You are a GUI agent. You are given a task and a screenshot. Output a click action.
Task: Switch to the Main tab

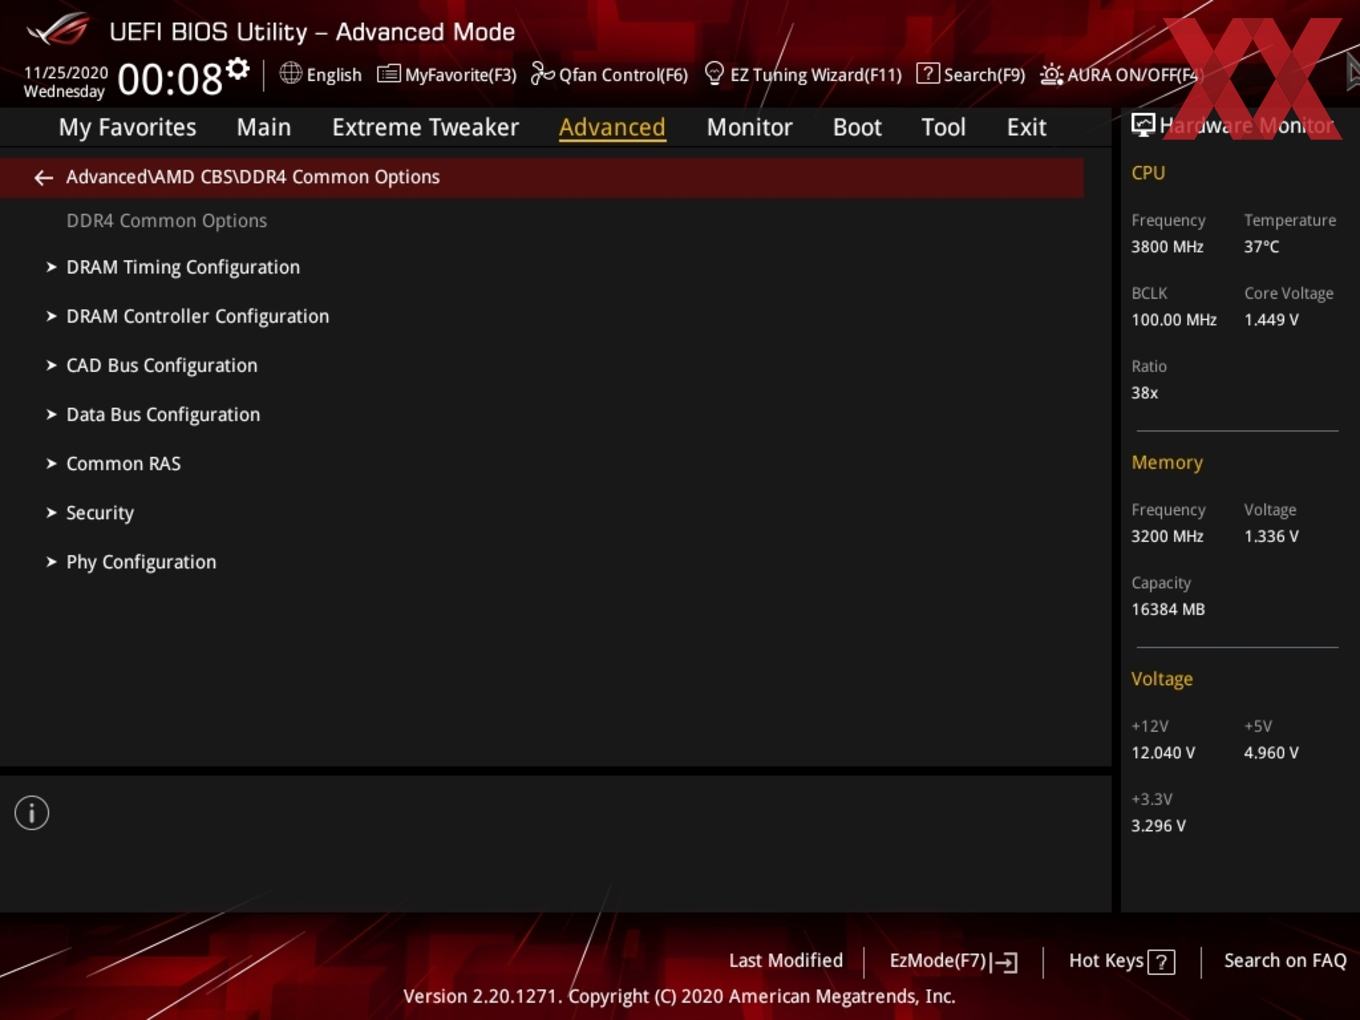264,127
